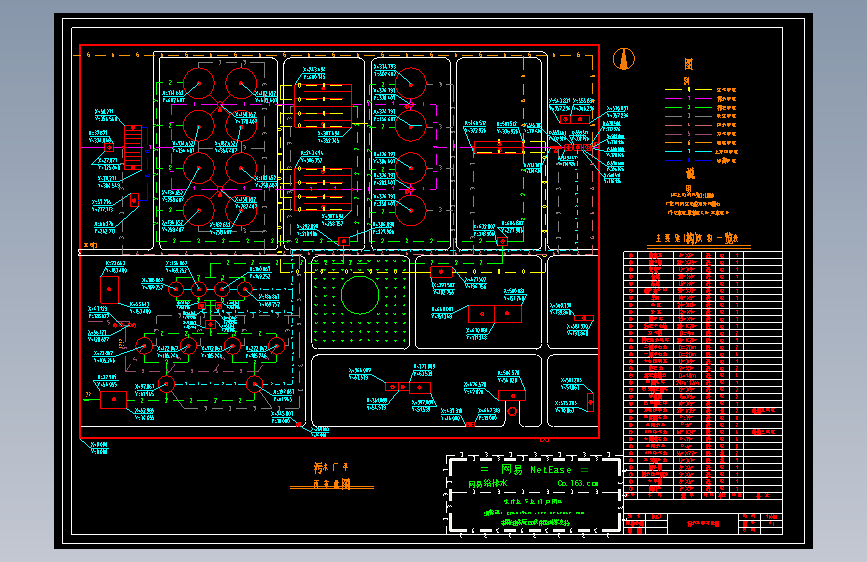Click the green "网易 NetEase" heading
This screenshot has width=867, height=562.
(536, 470)
